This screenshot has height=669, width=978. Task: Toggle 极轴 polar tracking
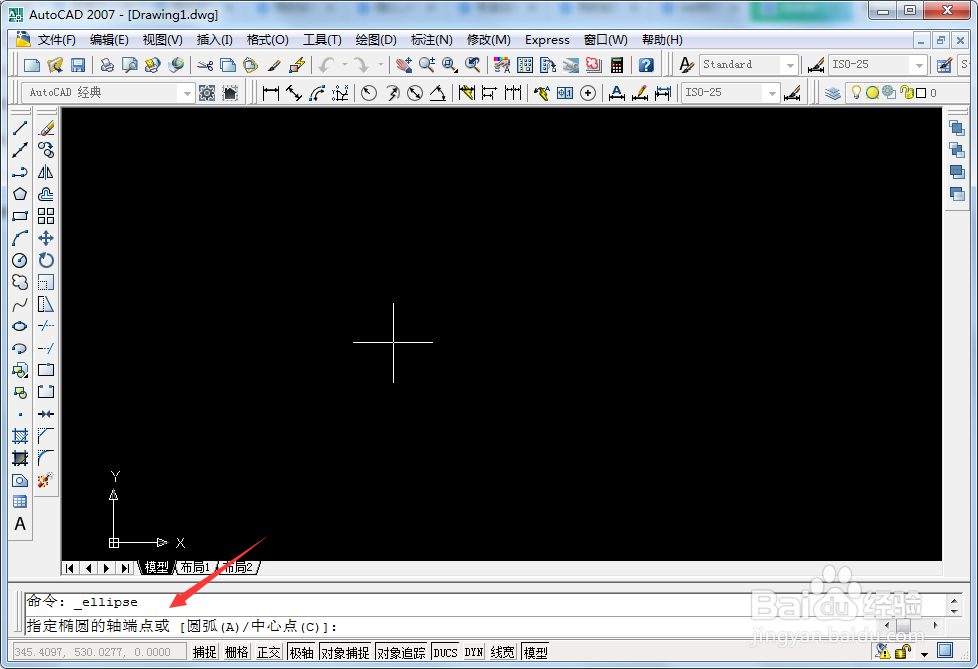click(302, 652)
